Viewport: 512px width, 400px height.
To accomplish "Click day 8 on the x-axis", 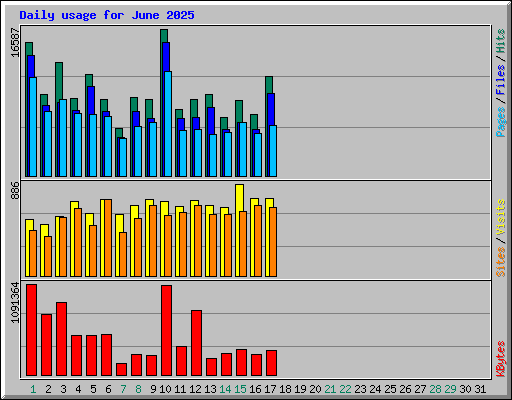I will click(138, 389).
